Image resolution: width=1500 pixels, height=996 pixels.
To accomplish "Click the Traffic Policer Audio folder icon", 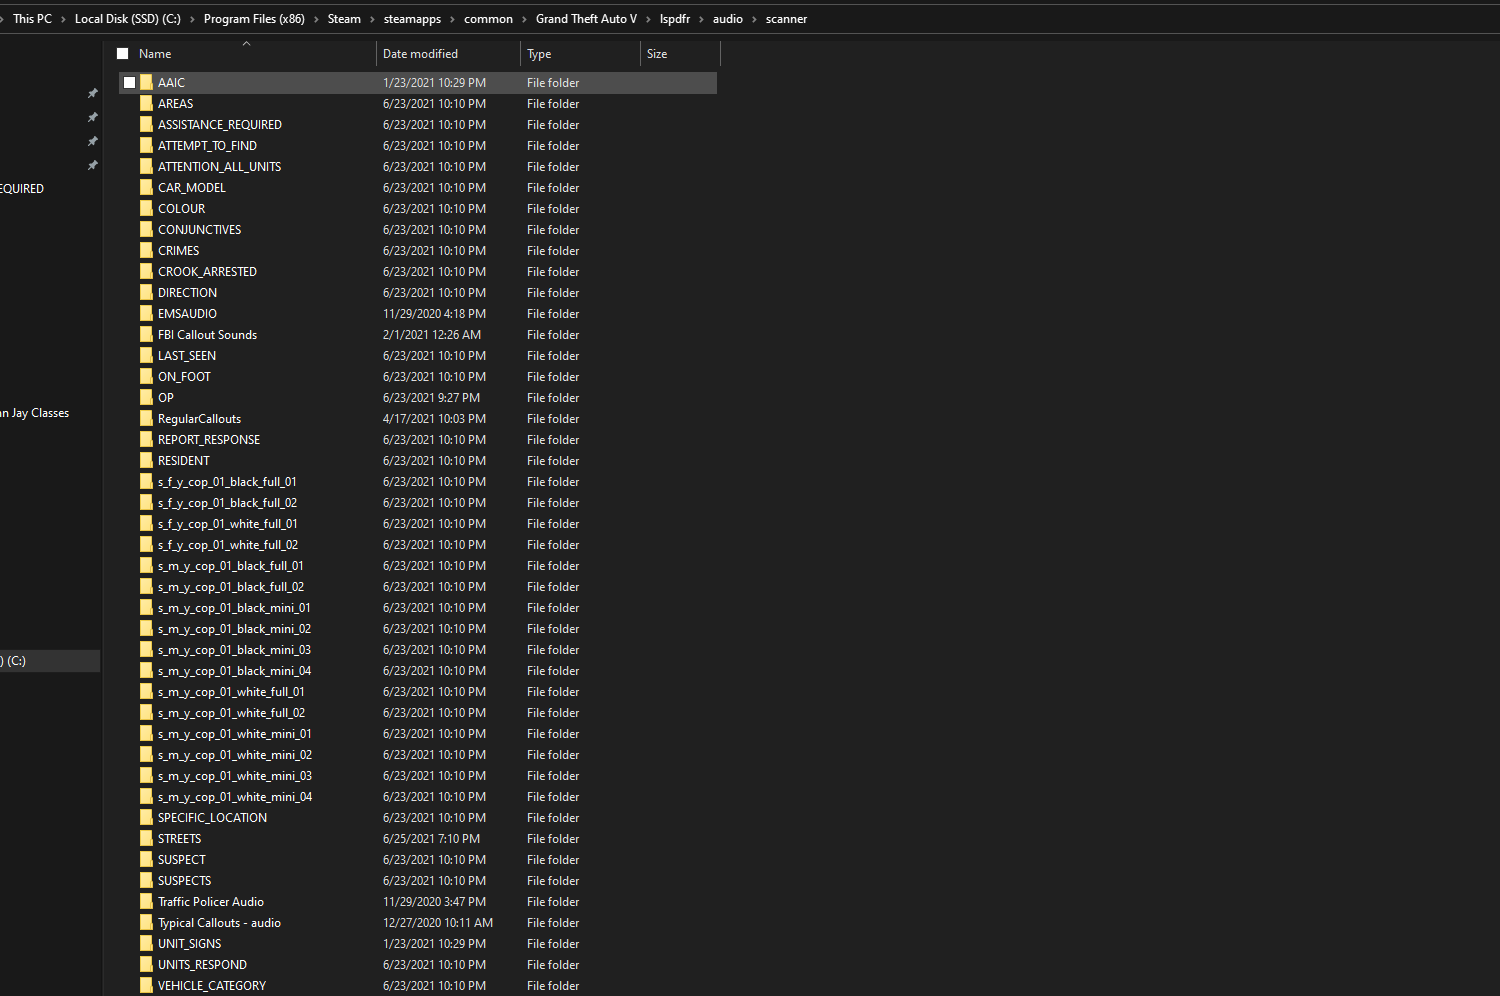I will pyautogui.click(x=147, y=902).
